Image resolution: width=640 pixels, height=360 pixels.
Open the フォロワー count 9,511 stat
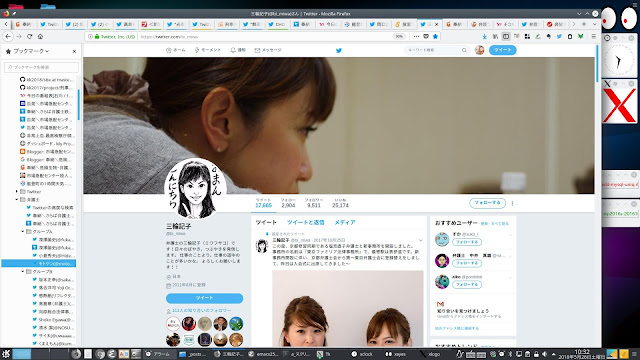click(x=313, y=203)
